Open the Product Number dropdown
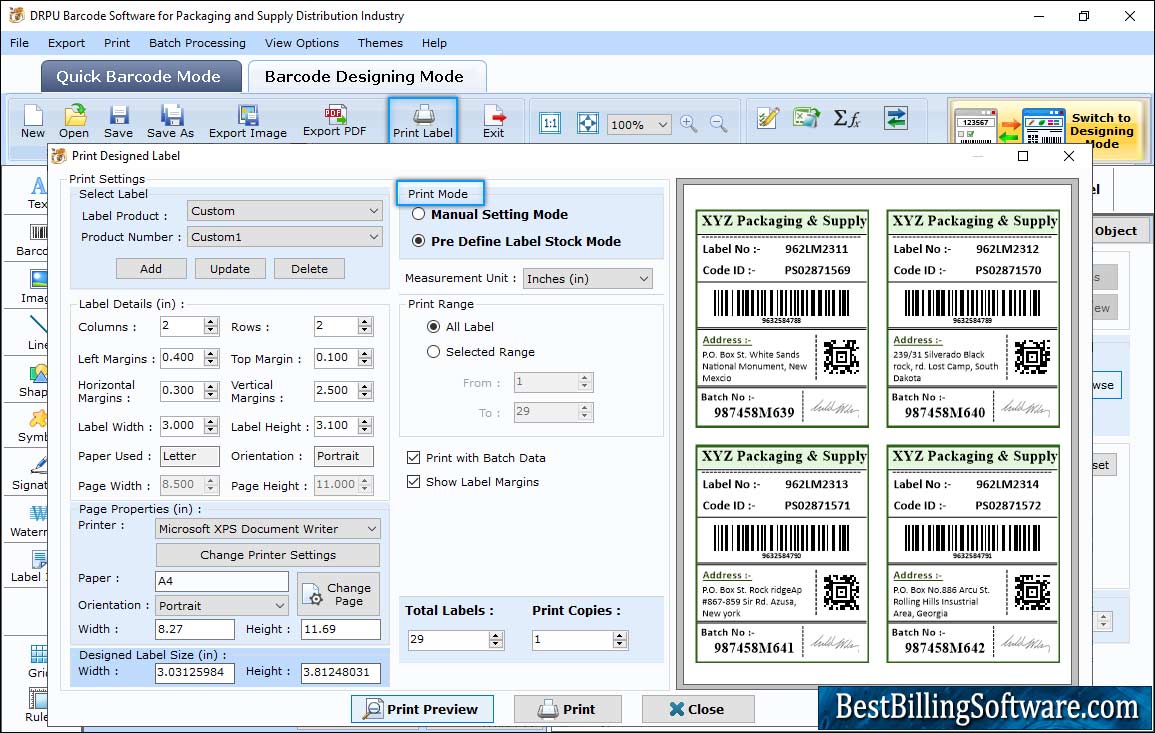1155x733 pixels. coord(284,236)
